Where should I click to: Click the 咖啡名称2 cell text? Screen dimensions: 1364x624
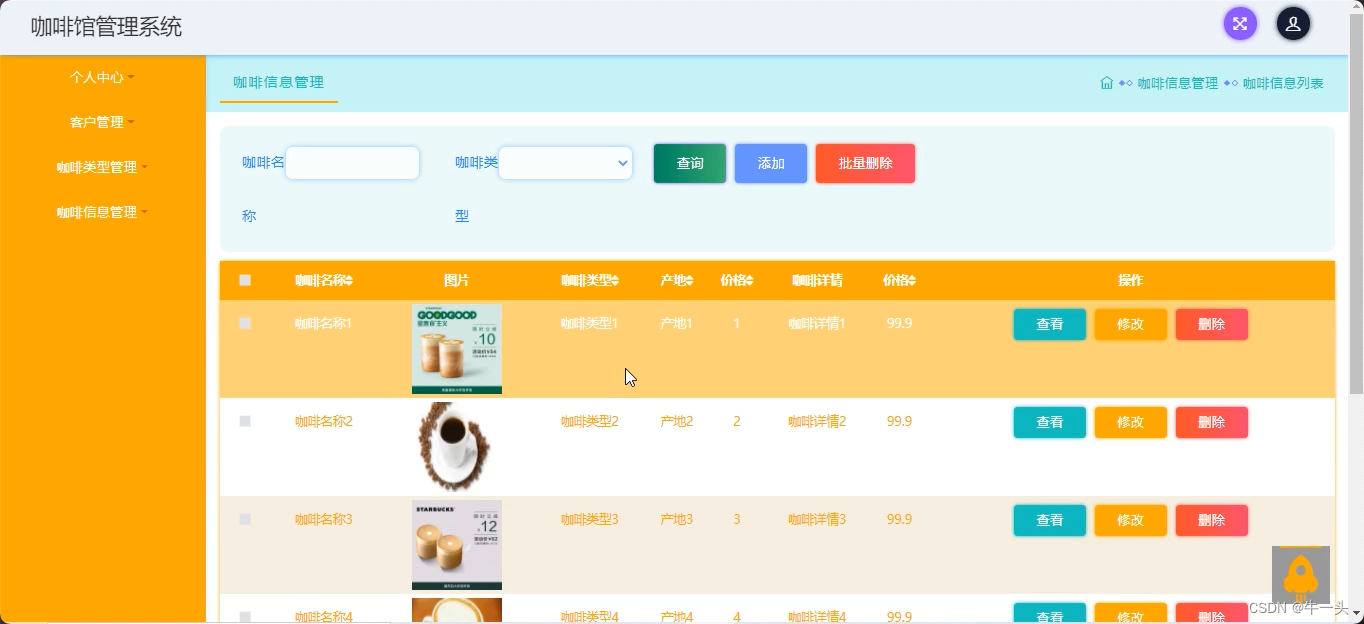(x=323, y=422)
